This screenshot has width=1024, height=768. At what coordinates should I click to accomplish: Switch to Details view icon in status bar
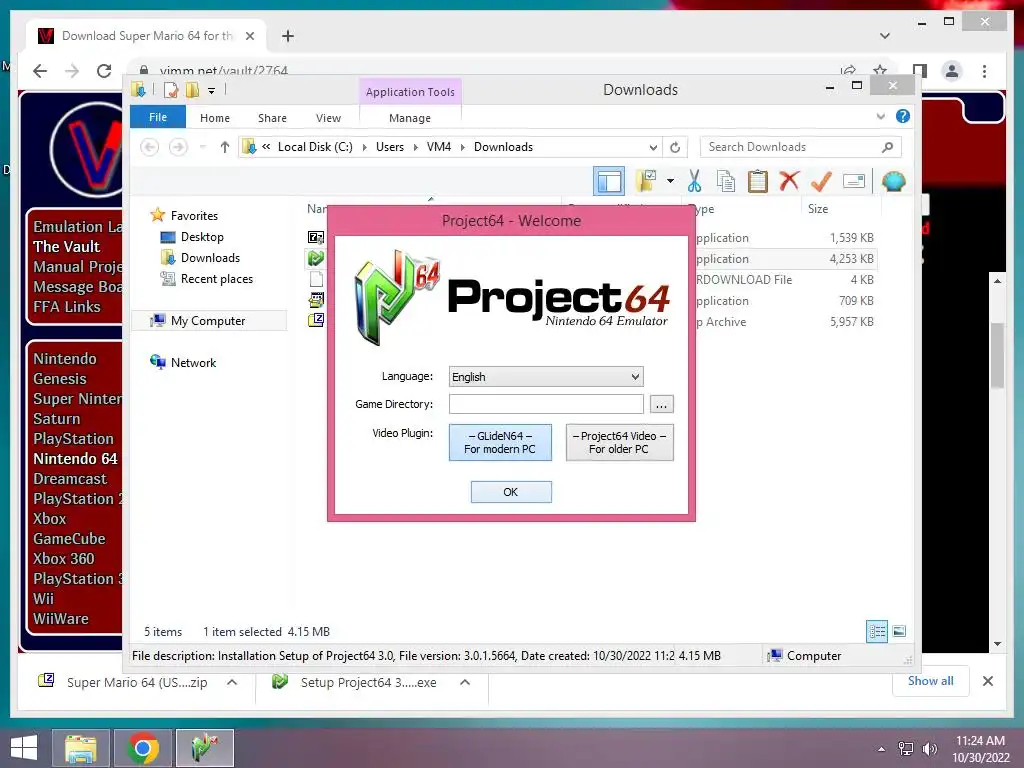[877, 631]
